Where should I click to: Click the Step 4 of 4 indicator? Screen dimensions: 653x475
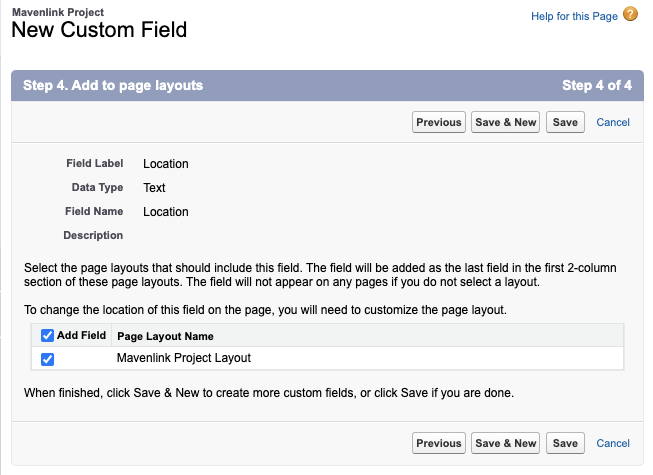tap(597, 85)
